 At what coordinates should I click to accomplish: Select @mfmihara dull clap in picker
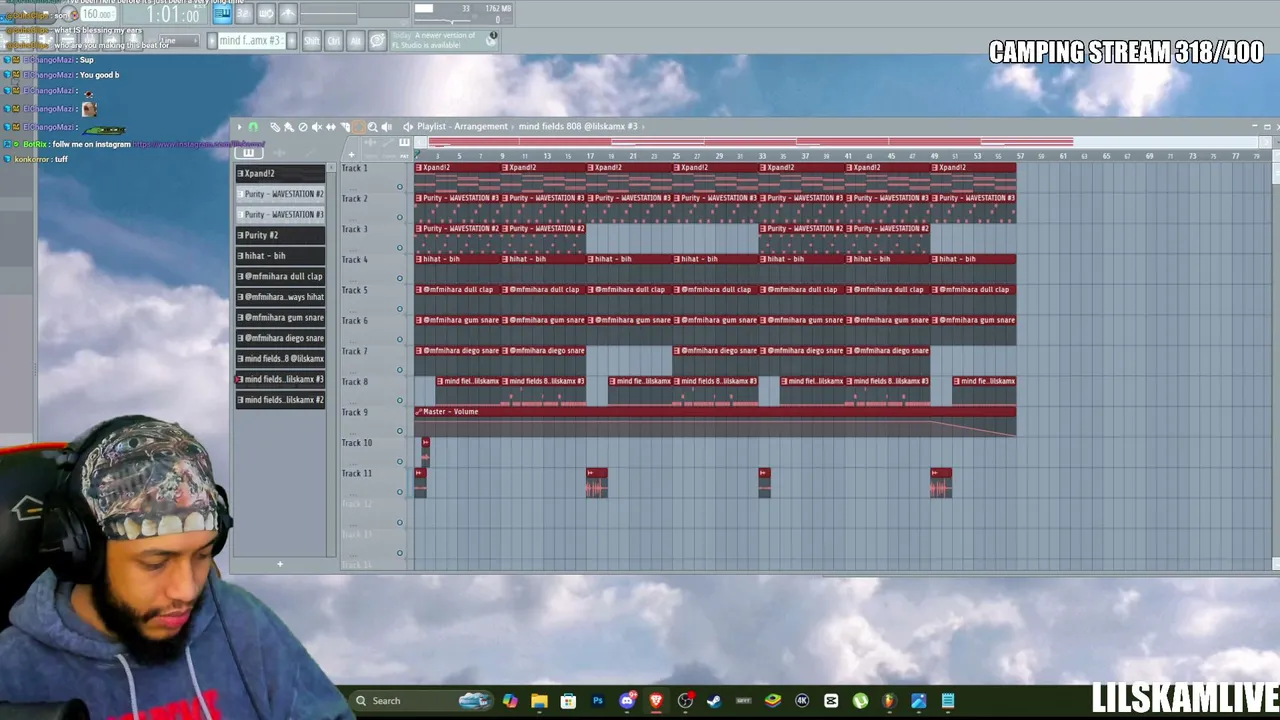(x=280, y=276)
